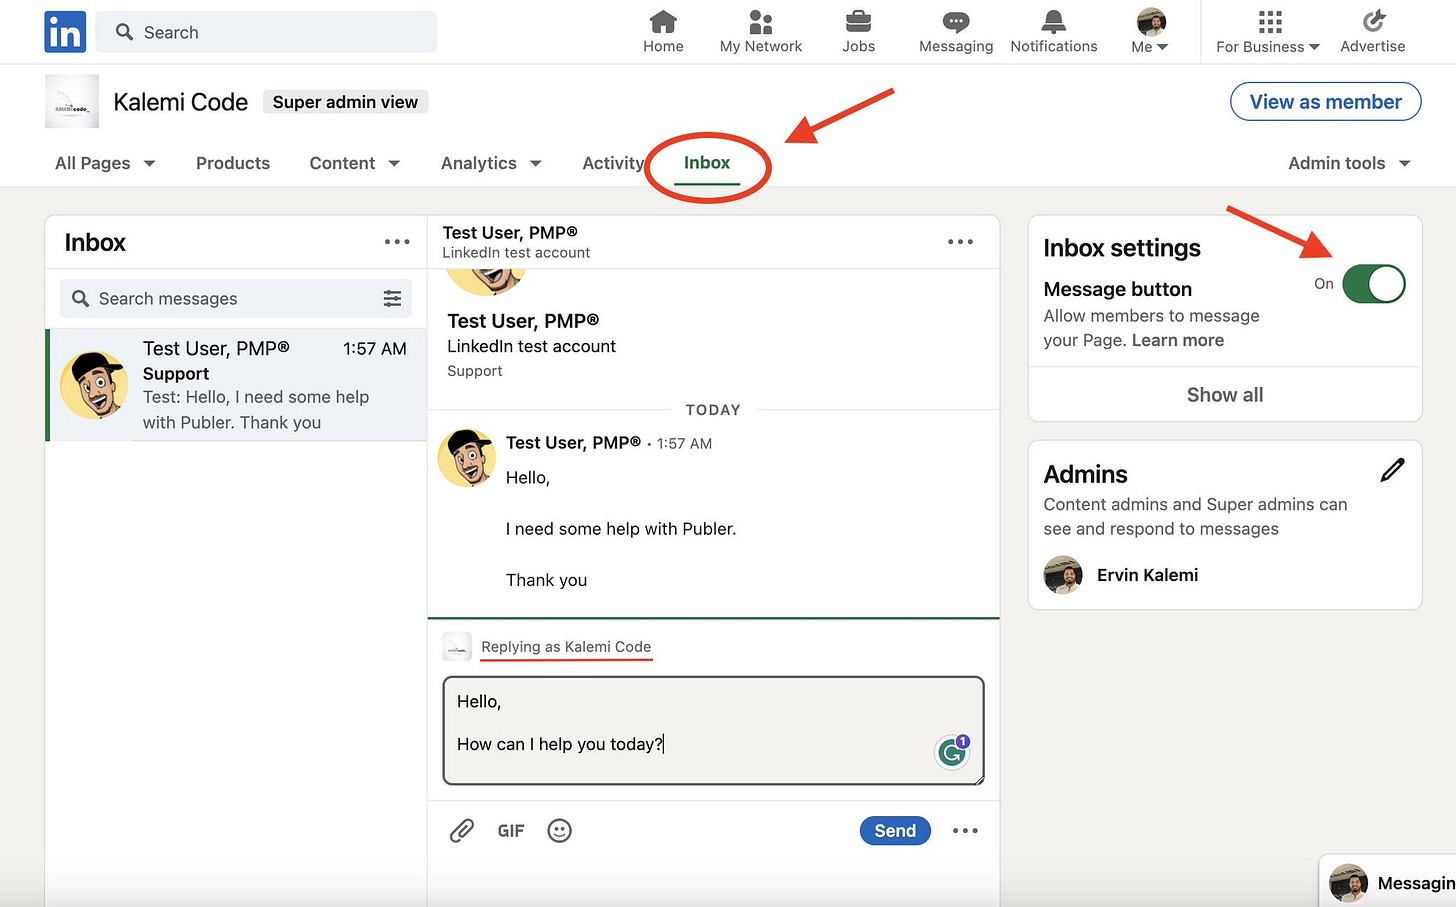The height and width of the screenshot is (907, 1456).
Task: Expand the Admin tools dropdown
Action: pos(1349,163)
